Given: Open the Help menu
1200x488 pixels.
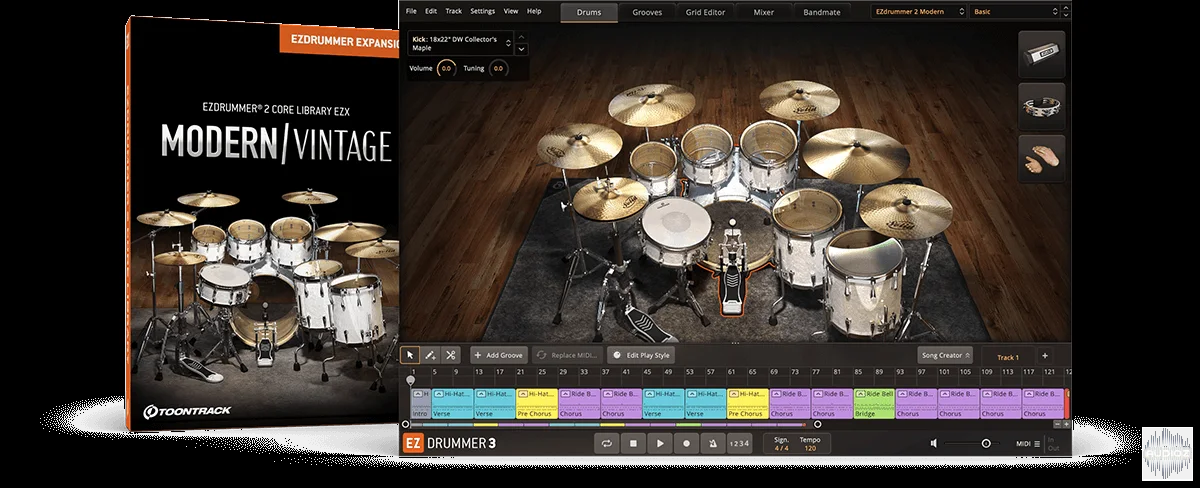Looking at the screenshot, I should [x=534, y=11].
